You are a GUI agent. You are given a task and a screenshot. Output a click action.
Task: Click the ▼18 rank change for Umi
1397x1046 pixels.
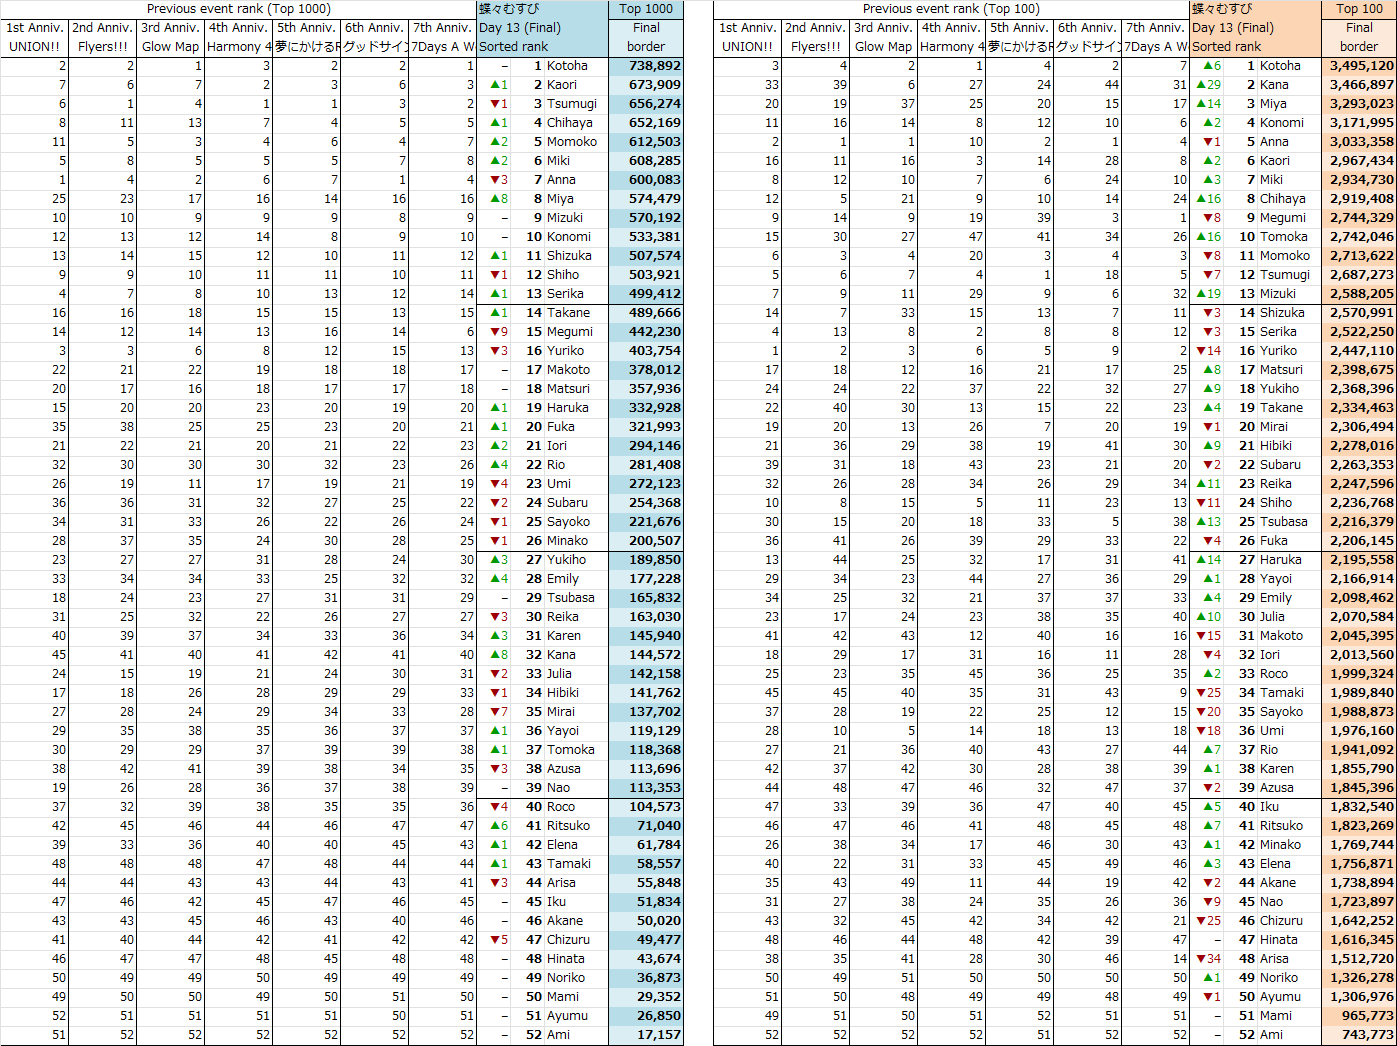[x=1207, y=731]
